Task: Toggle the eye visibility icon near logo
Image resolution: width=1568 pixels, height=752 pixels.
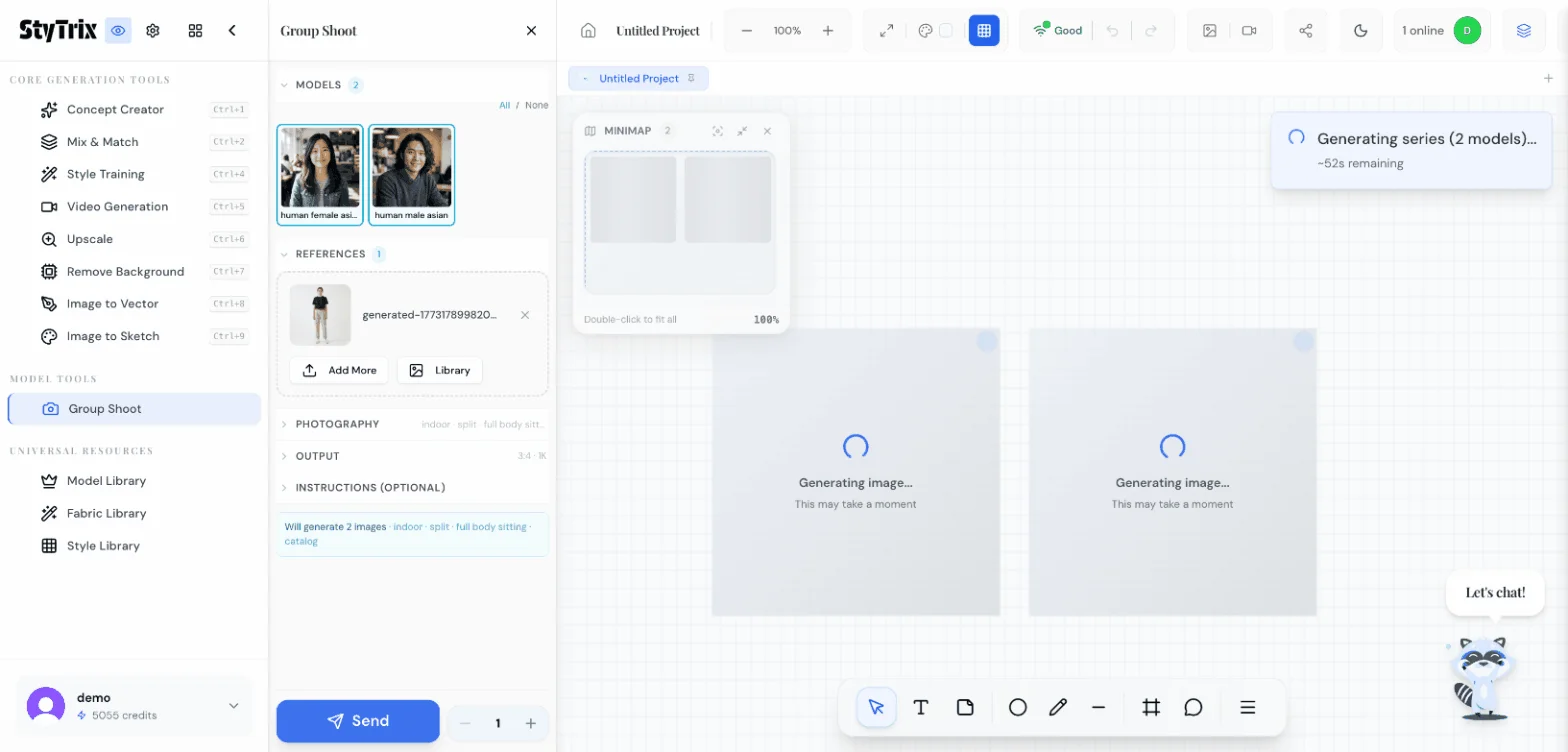Action: click(119, 31)
